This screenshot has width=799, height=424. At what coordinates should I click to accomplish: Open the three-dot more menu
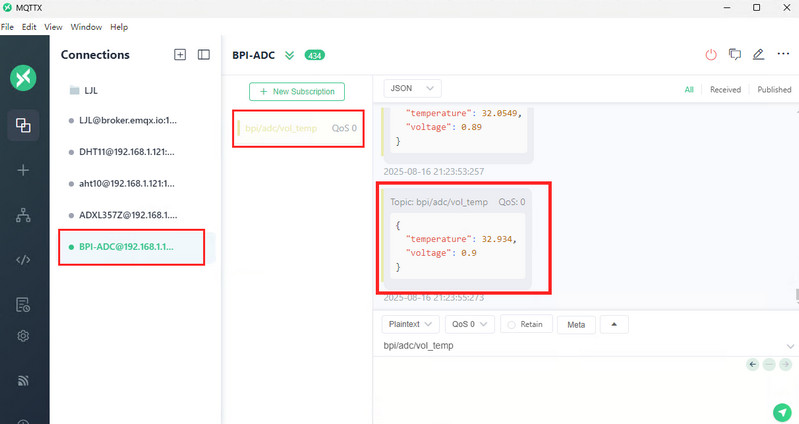(783, 54)
